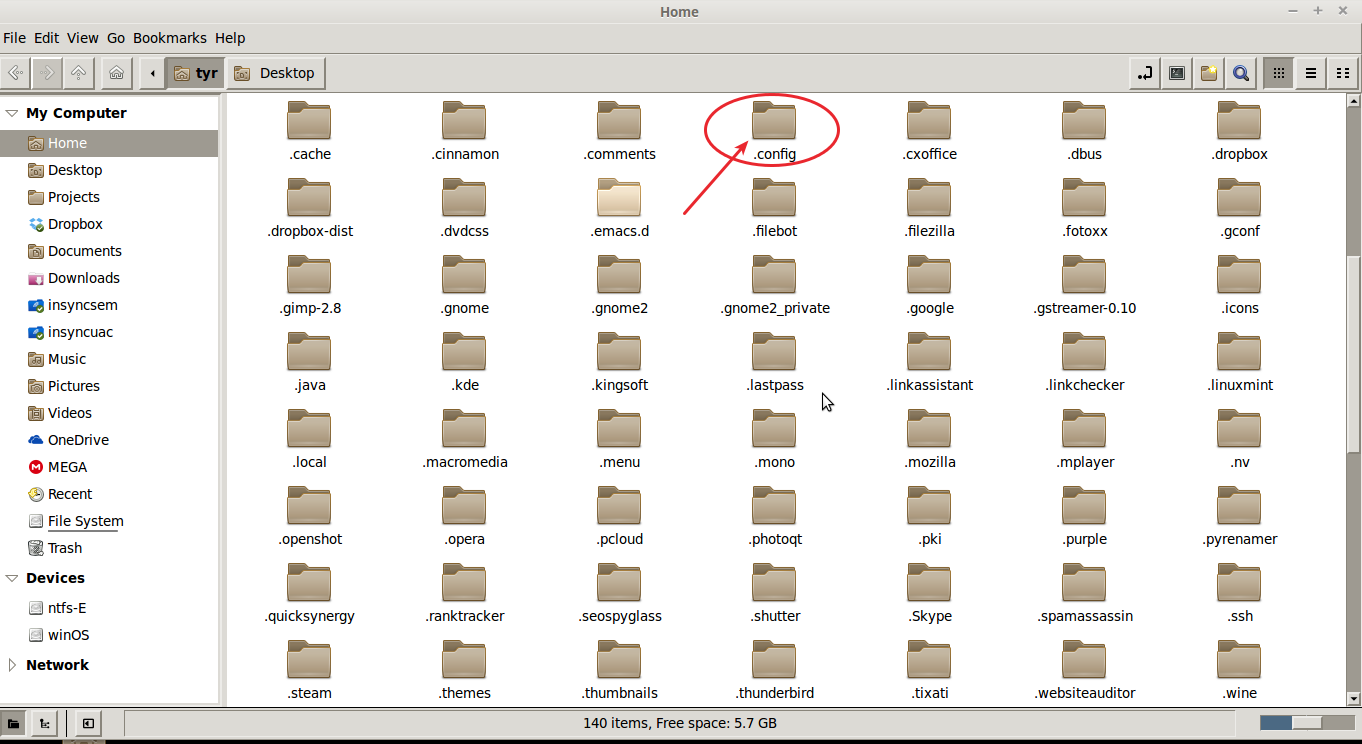Select the .filezilla folder icon
This screenshot has width=1362, height=744.
coord(929,197)
